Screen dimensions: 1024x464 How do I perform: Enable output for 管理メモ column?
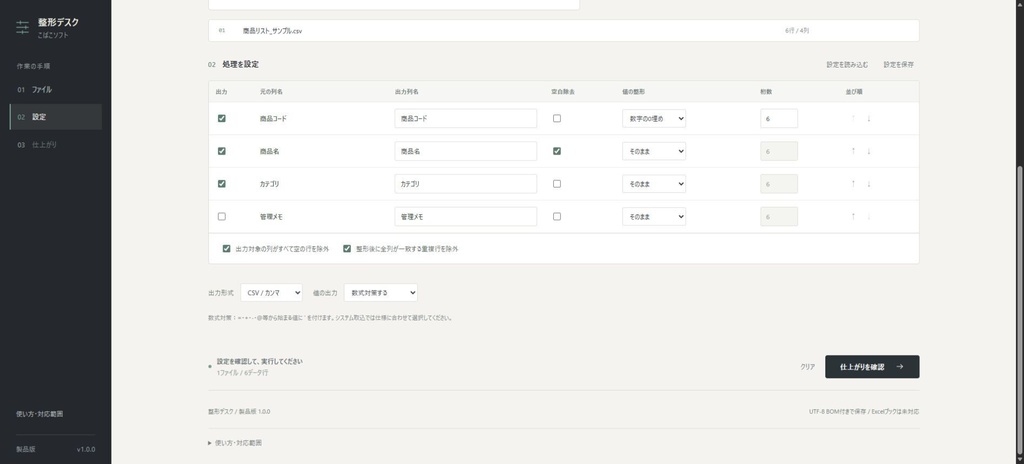coord(221,216)
